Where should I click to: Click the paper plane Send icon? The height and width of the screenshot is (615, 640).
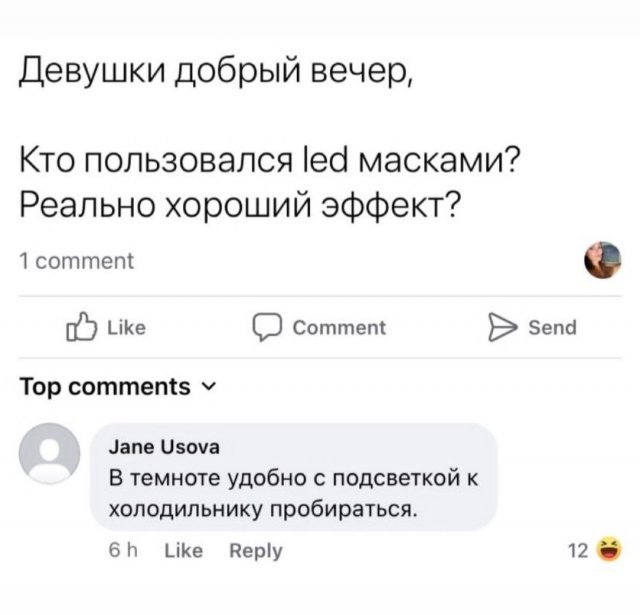click(499, 327)
